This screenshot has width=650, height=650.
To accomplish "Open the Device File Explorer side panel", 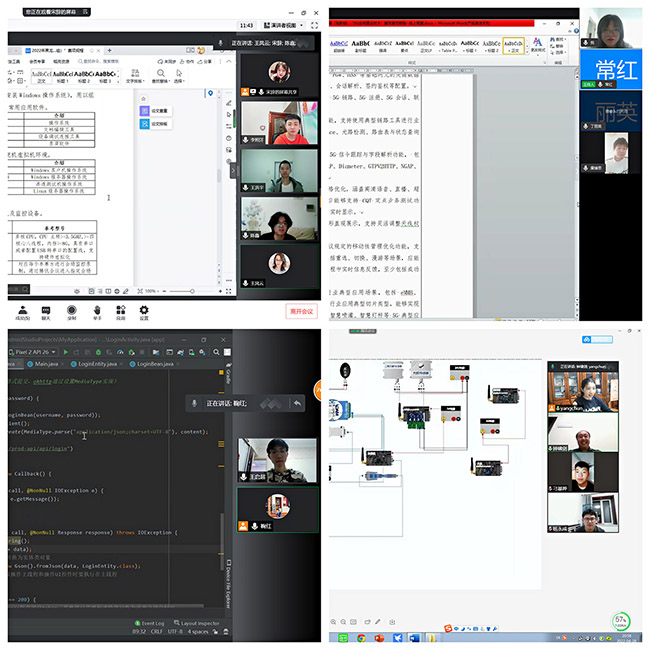I will 229,580.
